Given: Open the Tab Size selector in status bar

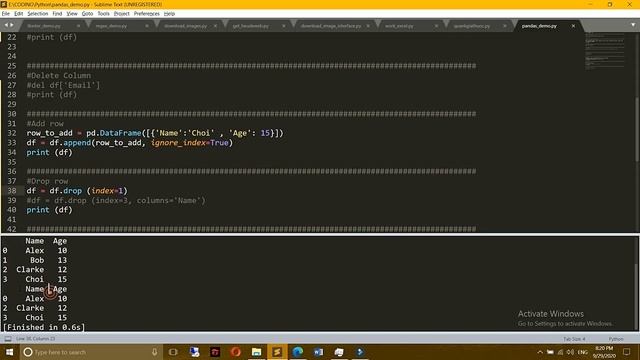Looking at the screenshot, I should [x=574, y=339].
